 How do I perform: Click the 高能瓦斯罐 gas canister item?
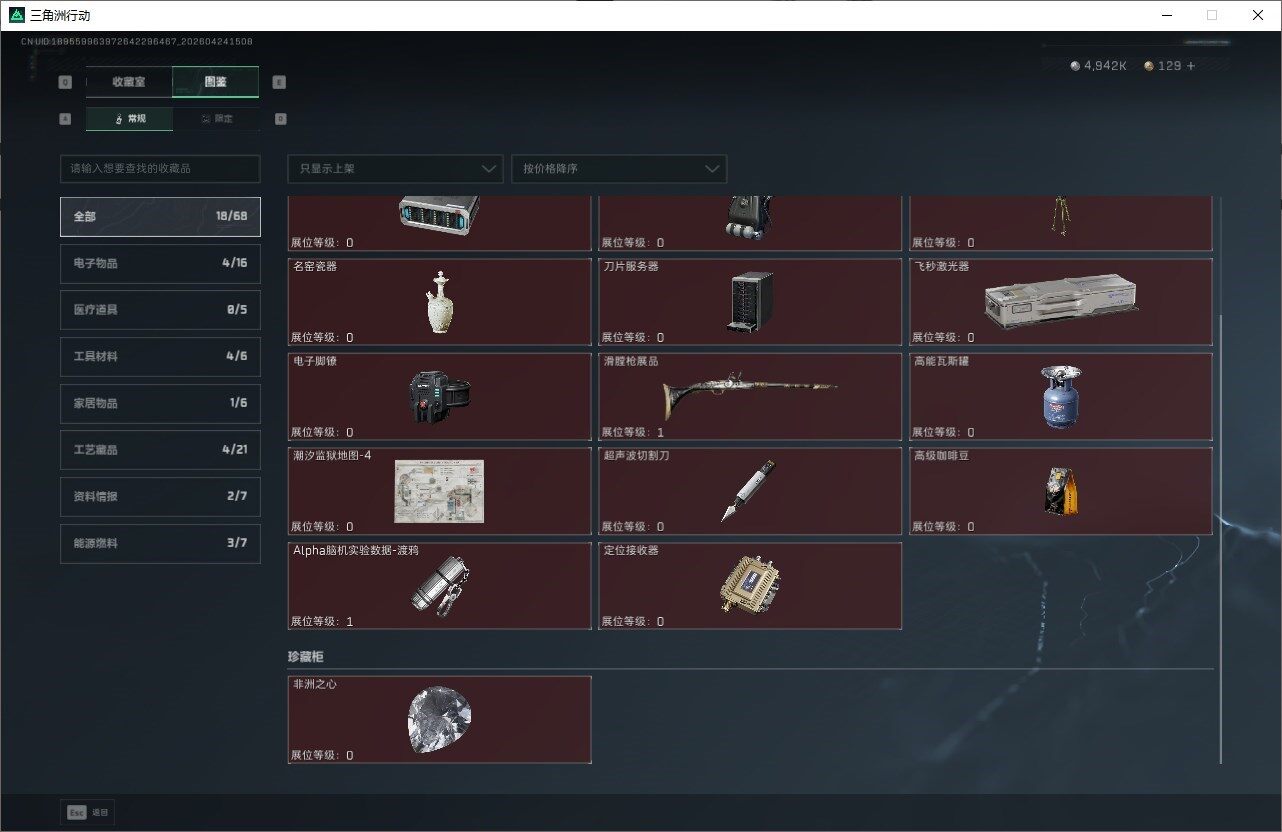click(x=1061, y=397)
